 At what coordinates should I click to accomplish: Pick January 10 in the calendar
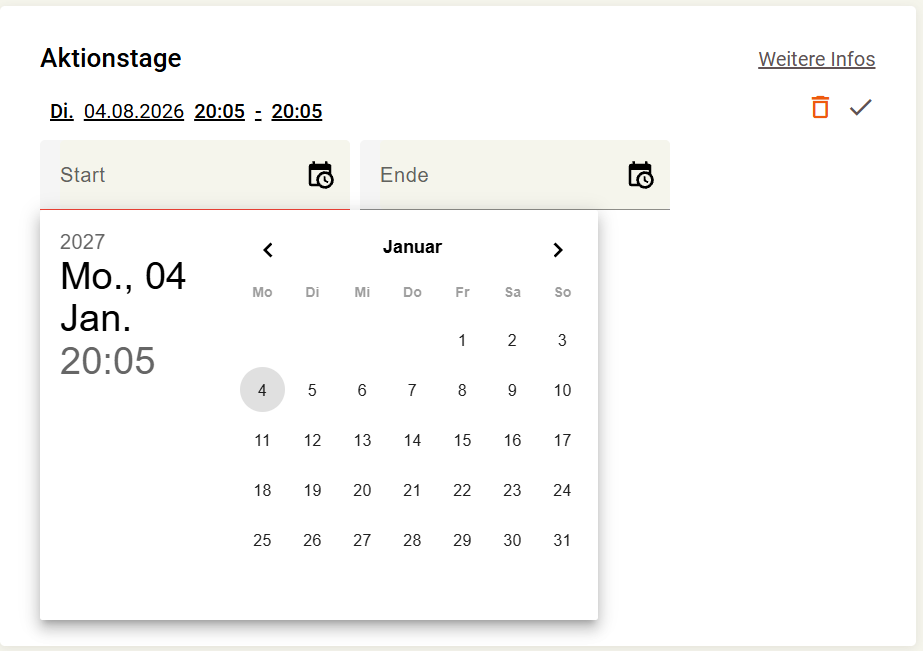click(562, 390)
